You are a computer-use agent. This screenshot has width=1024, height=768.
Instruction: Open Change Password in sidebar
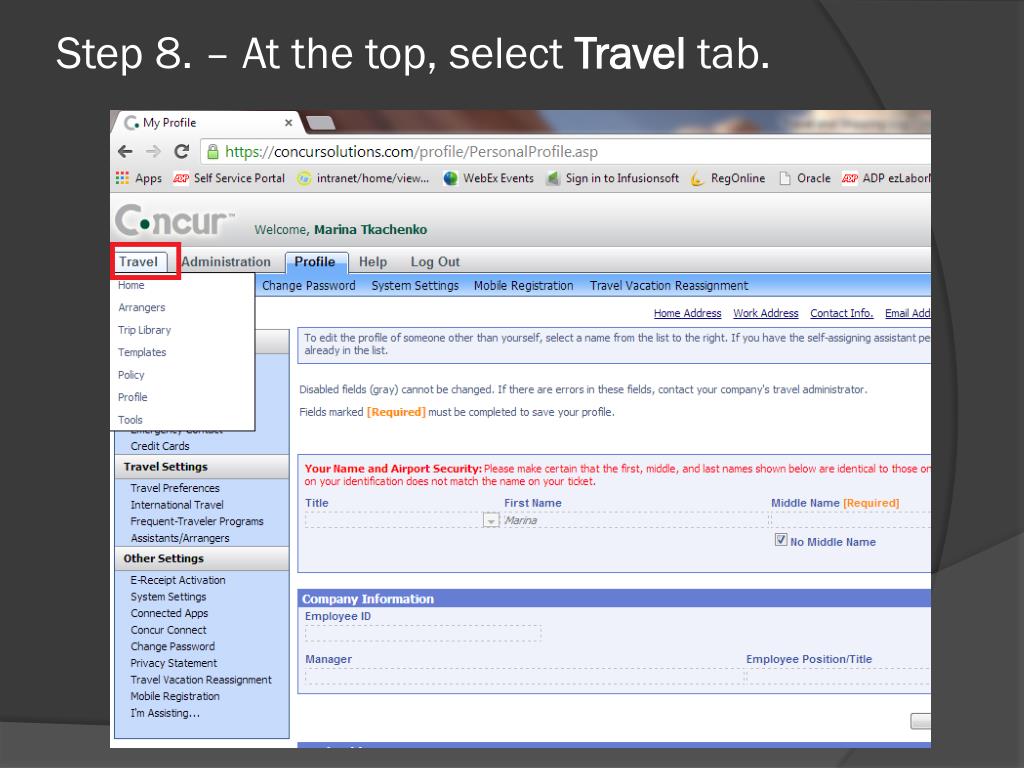[x=172, y=647]
